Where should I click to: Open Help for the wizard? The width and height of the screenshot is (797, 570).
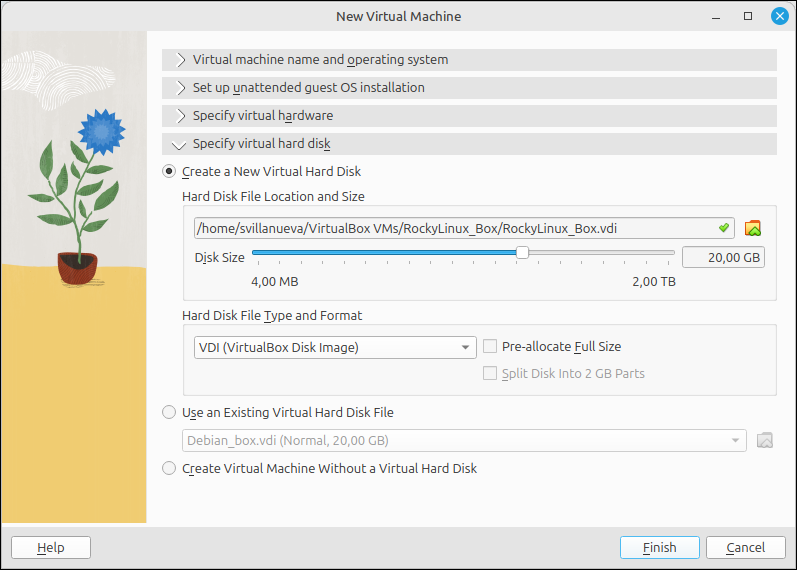click(x=51, y=547)
